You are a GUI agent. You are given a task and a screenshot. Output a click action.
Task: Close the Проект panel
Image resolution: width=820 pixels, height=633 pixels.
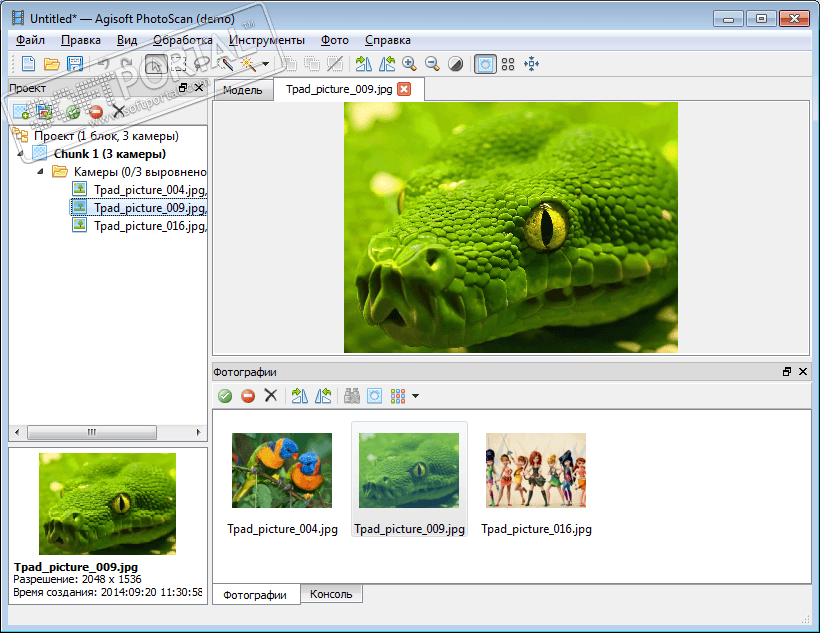pos(199,88)
